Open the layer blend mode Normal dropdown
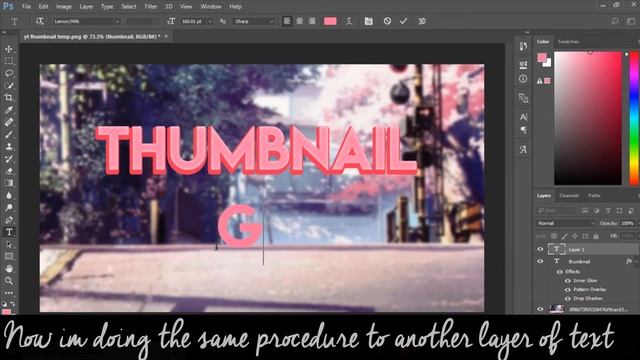This screenshot has height=360, width=640. pos(566,223)
